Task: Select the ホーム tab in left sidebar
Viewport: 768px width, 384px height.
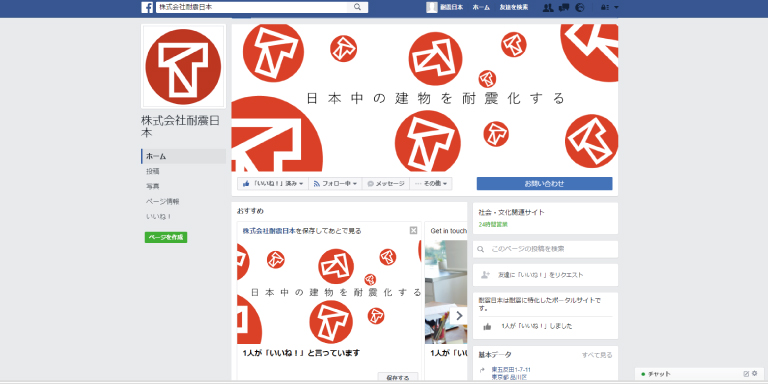Action: pos(184,156)
